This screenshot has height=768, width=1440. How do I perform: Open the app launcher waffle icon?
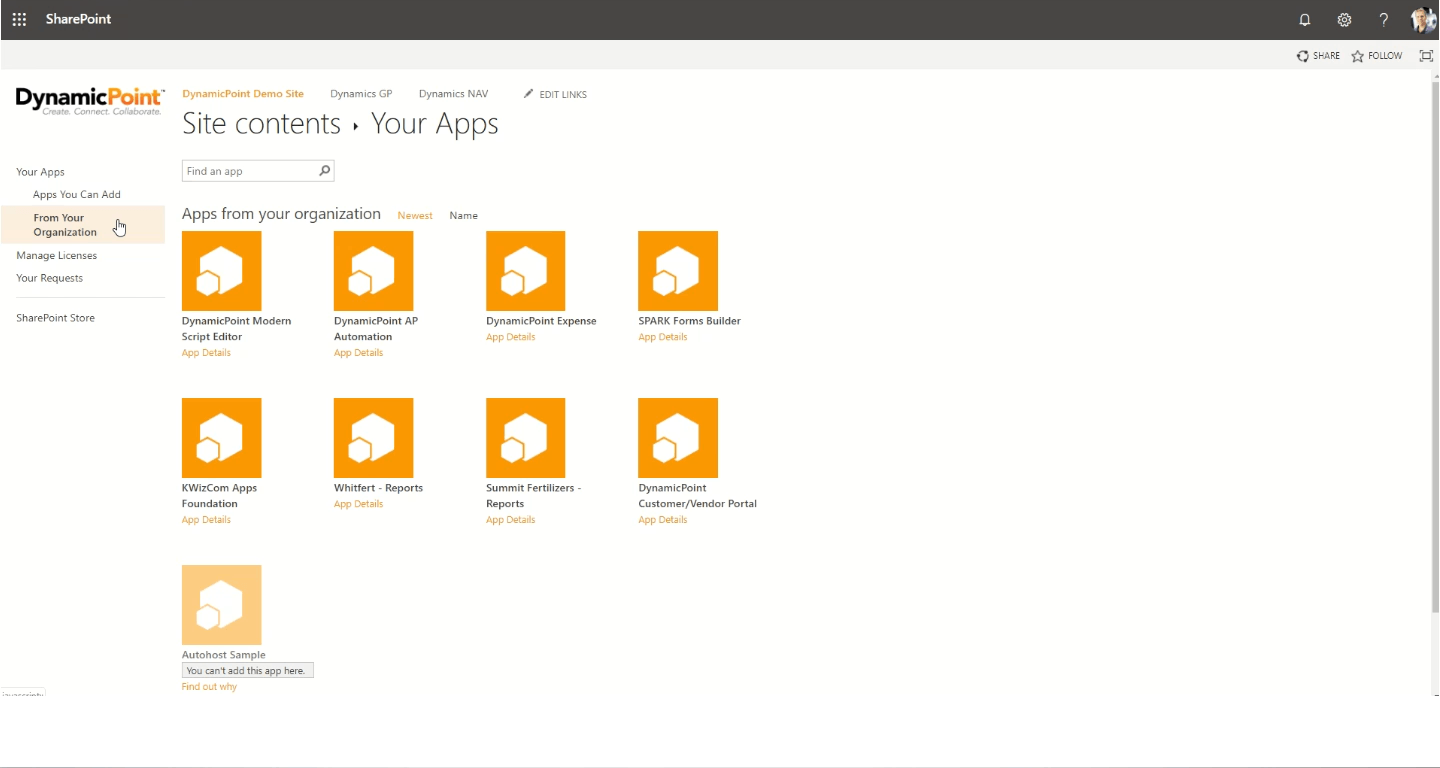[x=19, y=19]
